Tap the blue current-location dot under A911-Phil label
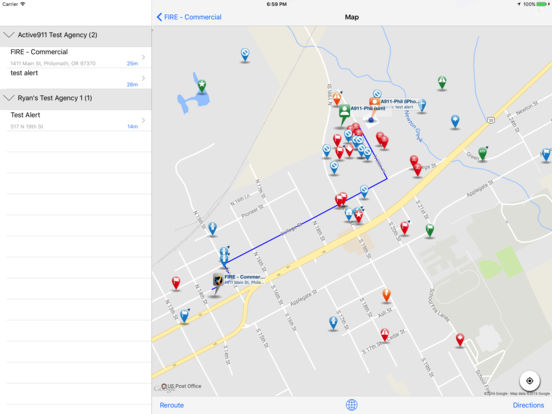 point(371,120)
